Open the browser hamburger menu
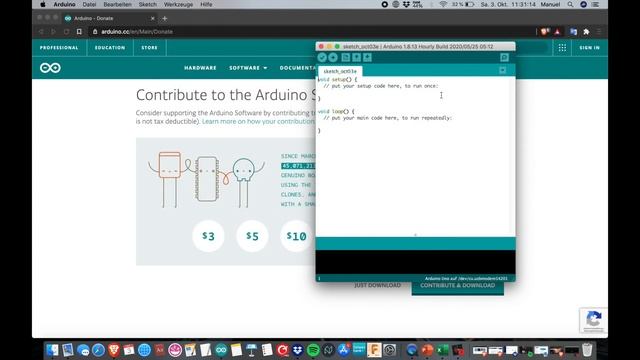 (x=599, y=31)
